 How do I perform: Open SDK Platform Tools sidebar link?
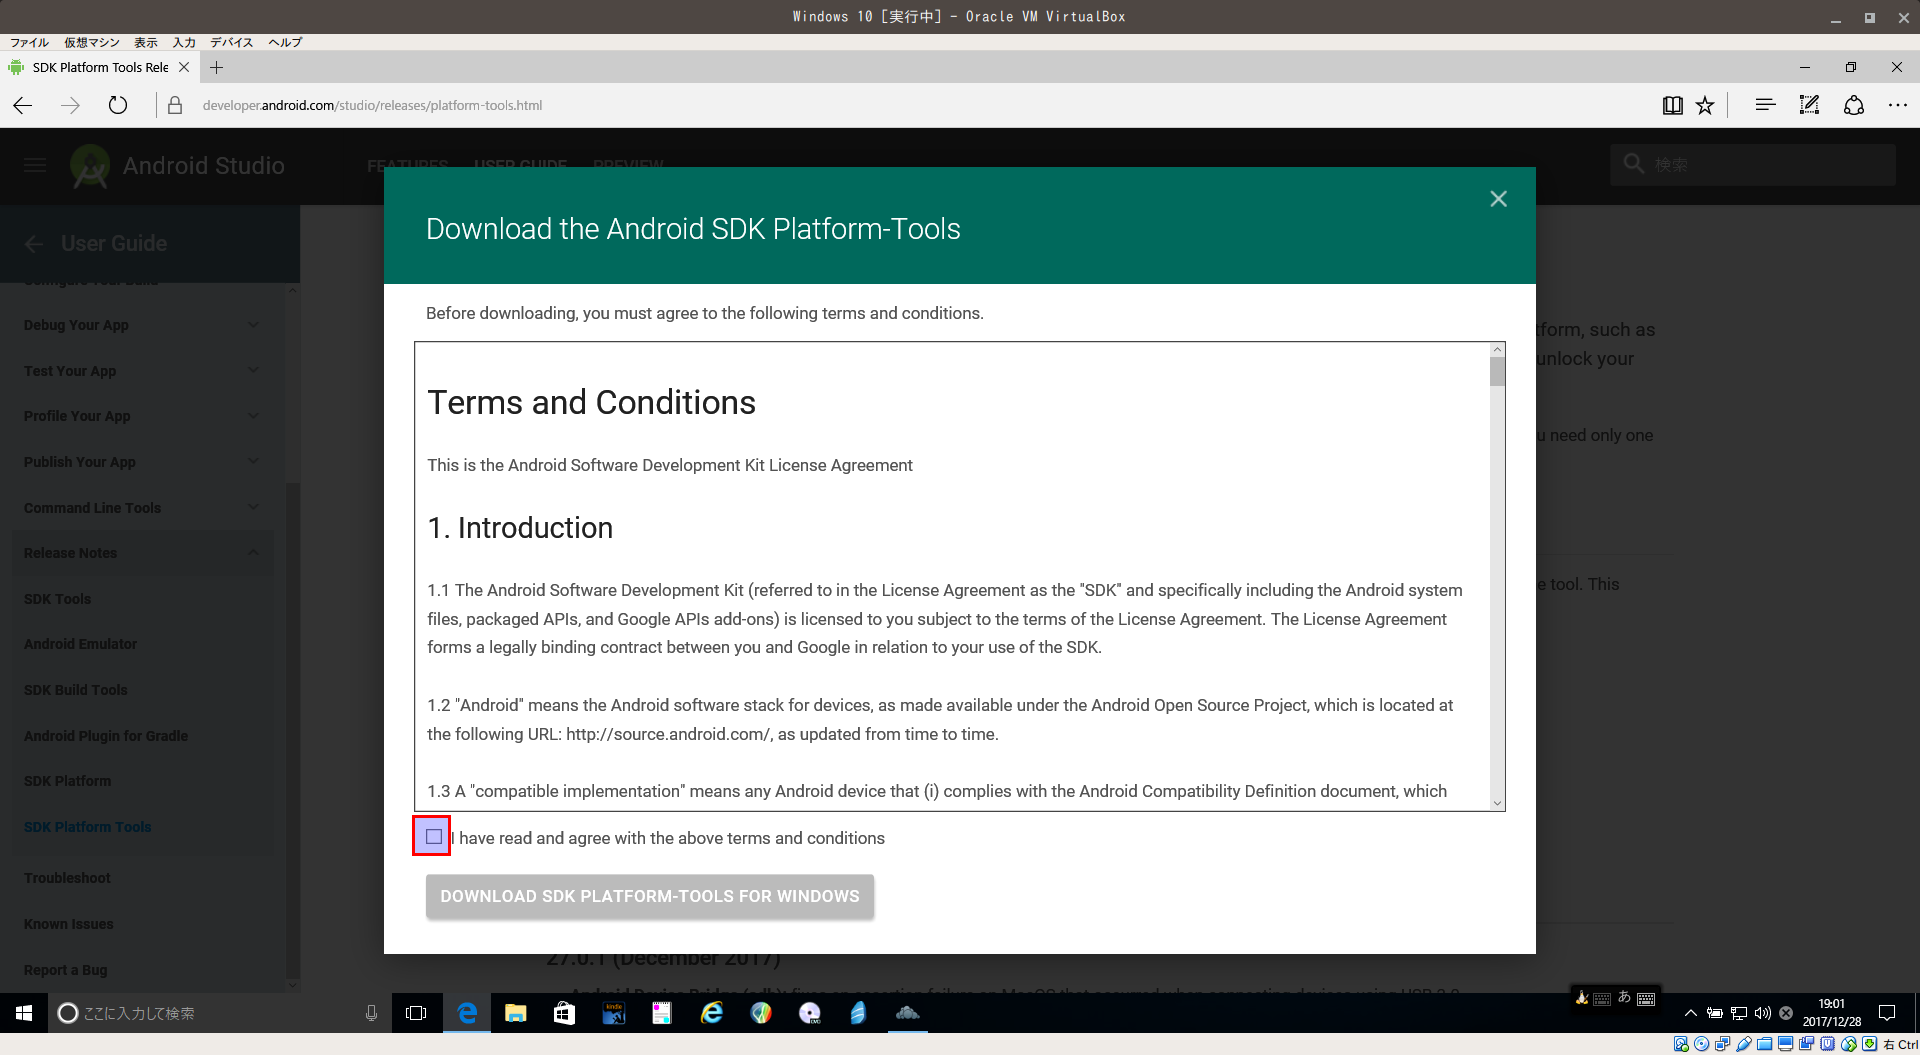pos(88,827)
